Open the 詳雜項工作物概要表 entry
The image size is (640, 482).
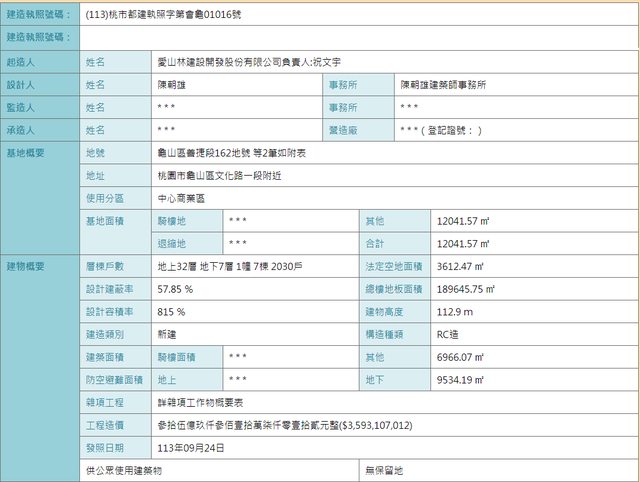click(x=201, y=402)
